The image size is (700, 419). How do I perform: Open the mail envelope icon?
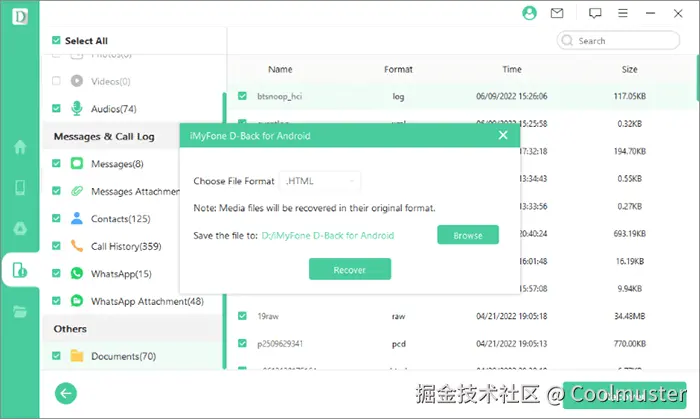click(x=557, y=13)
